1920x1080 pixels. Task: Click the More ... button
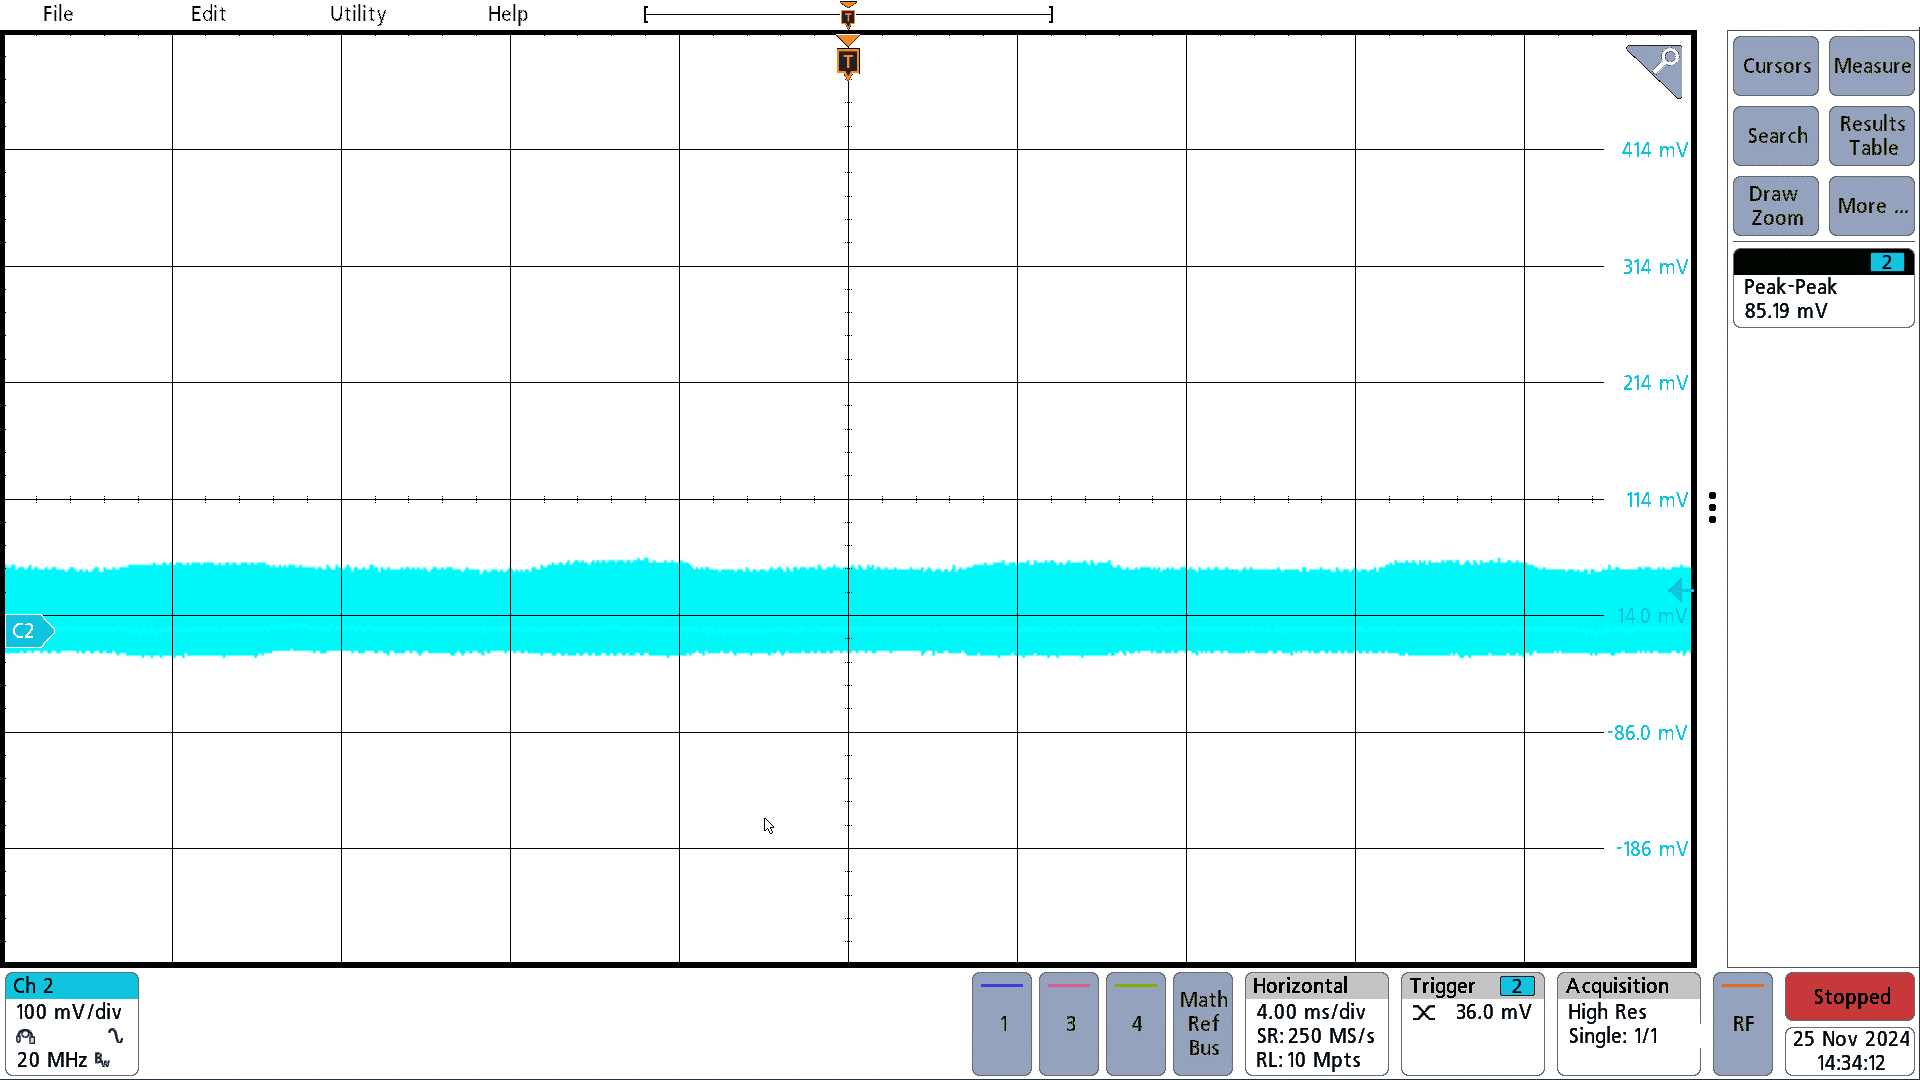[x=1872, y=206]
